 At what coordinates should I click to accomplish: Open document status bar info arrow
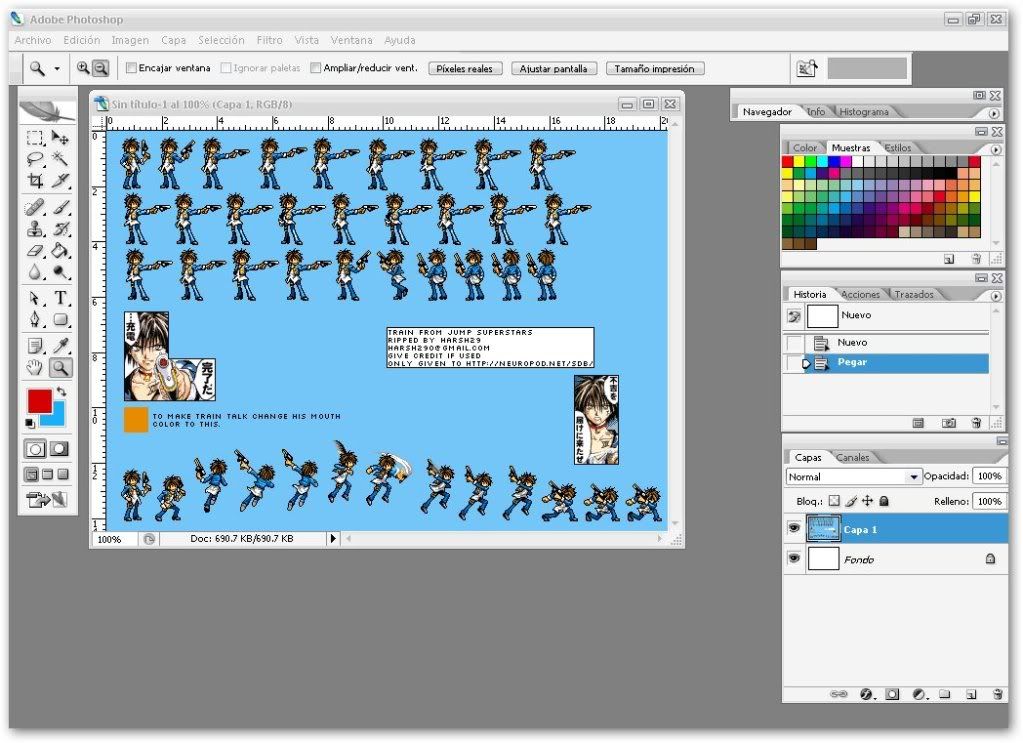tap(333, 539)
